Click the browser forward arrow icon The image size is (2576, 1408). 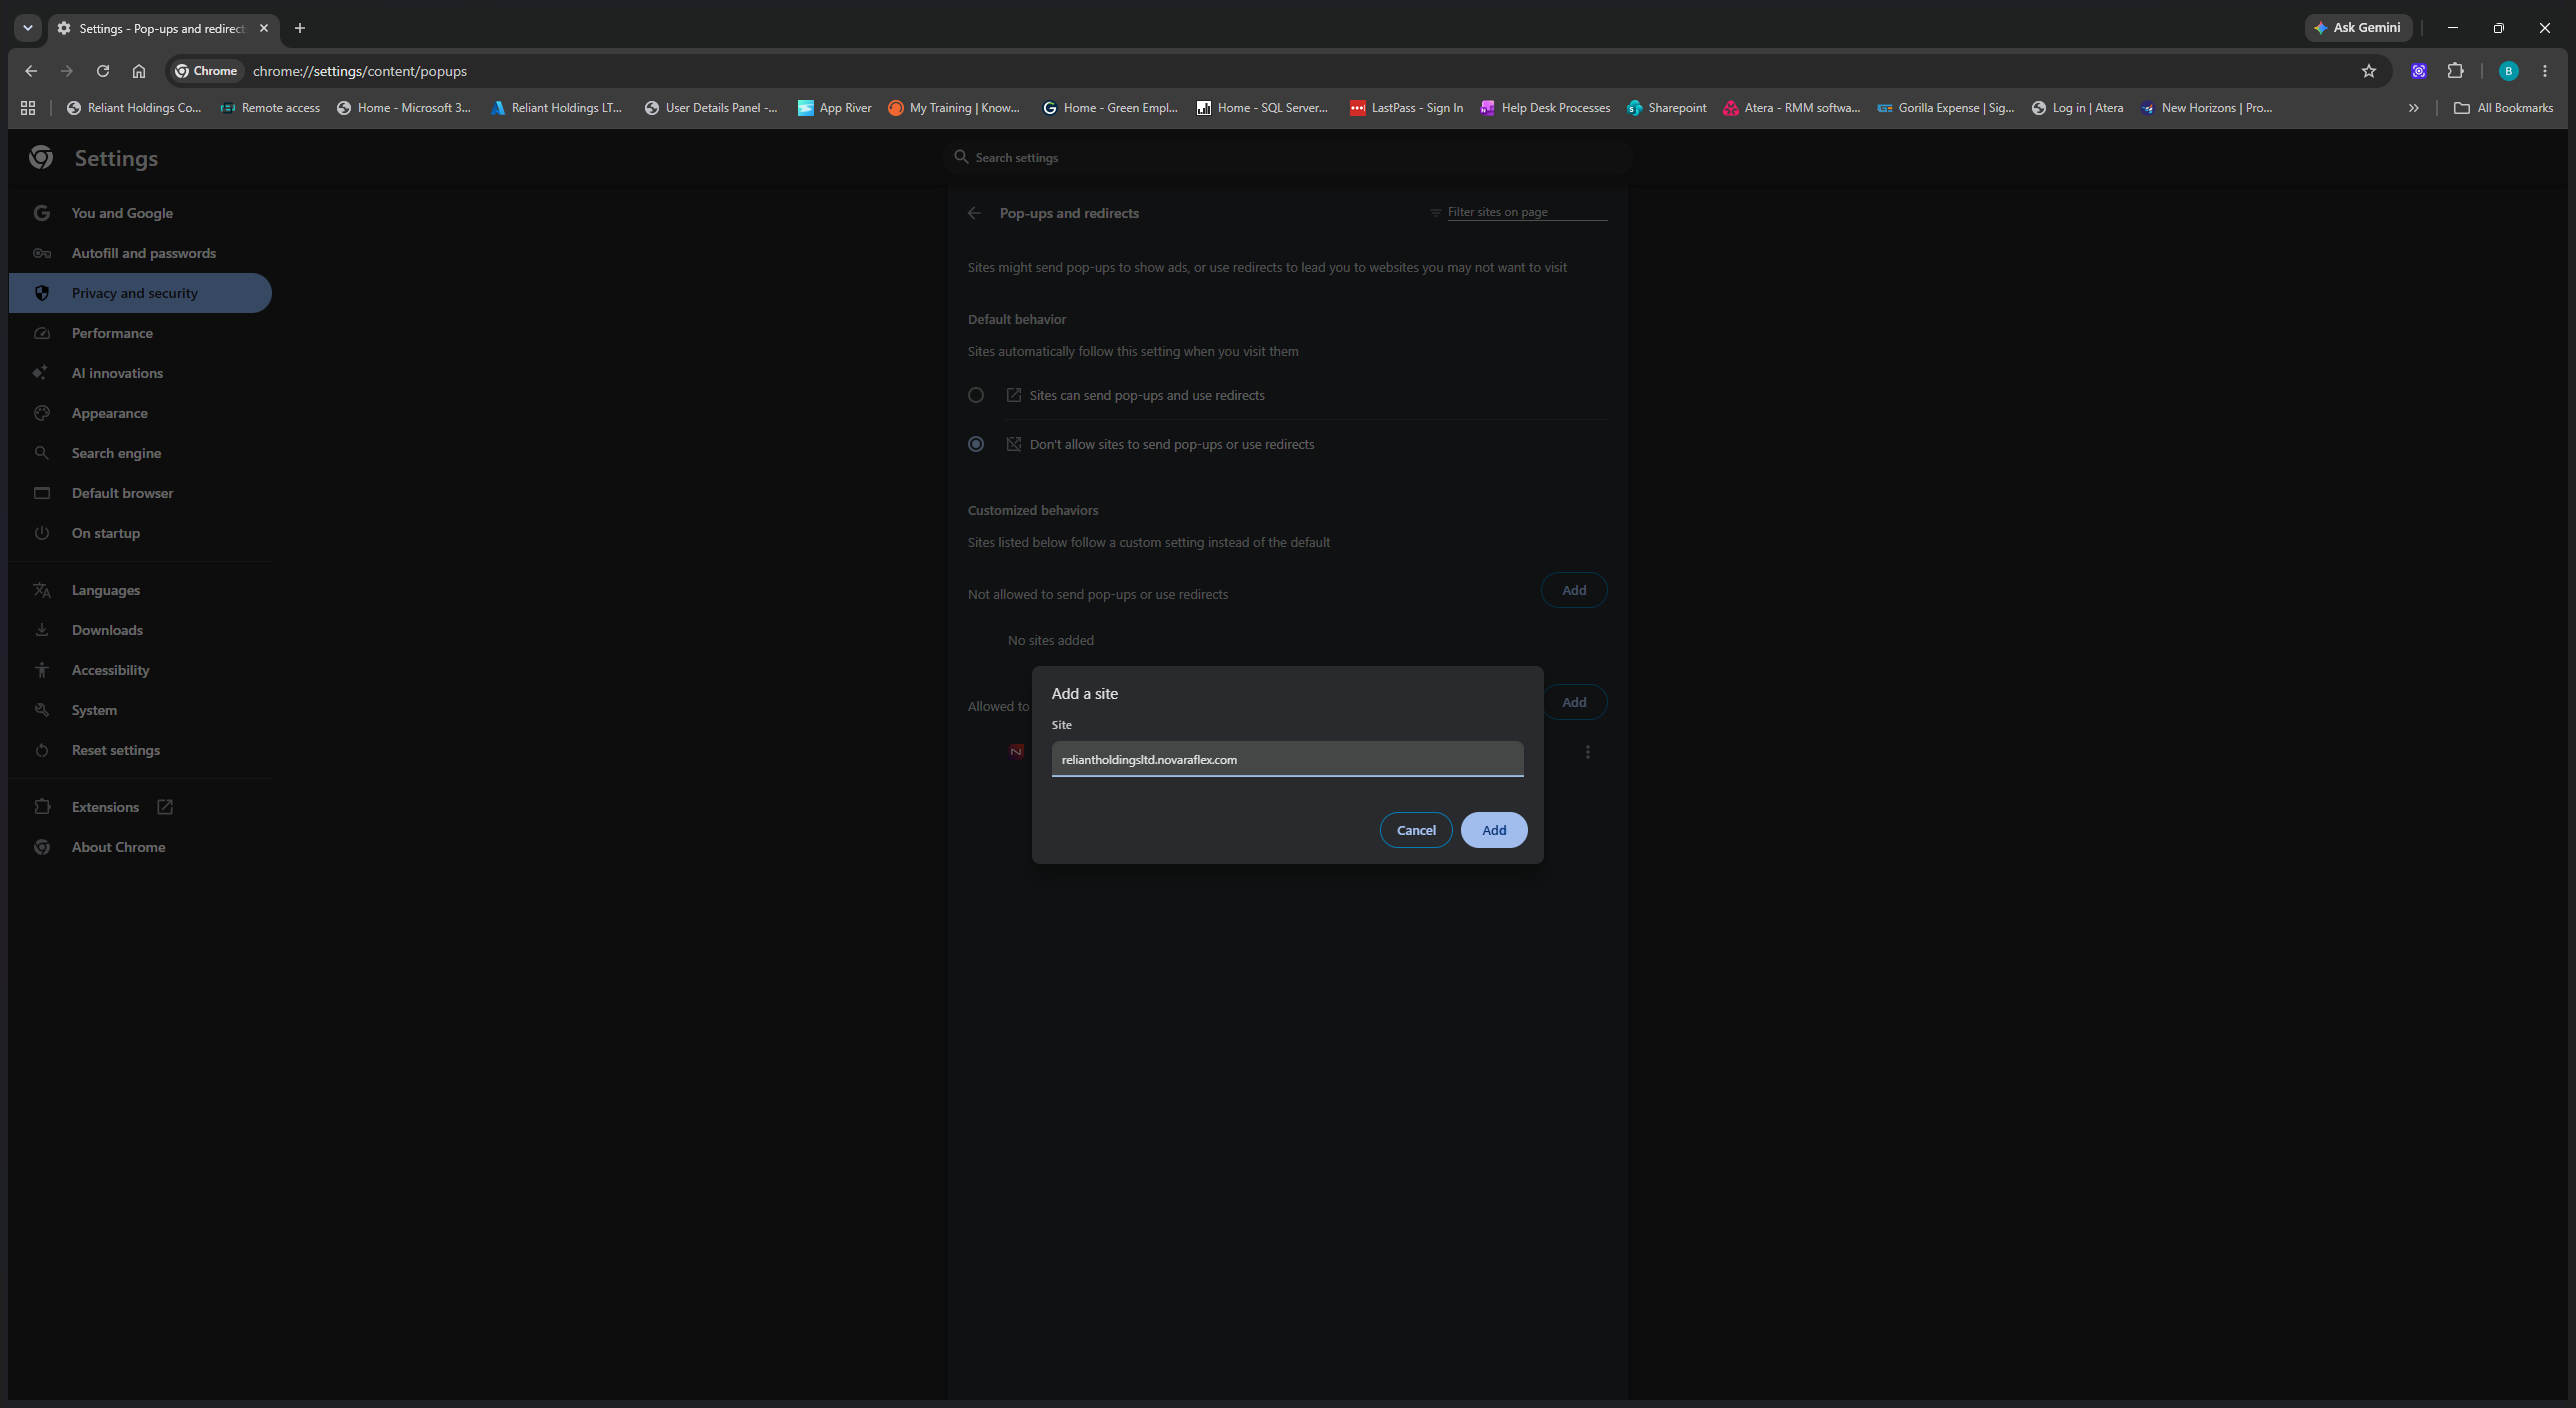tap(66, 71)
